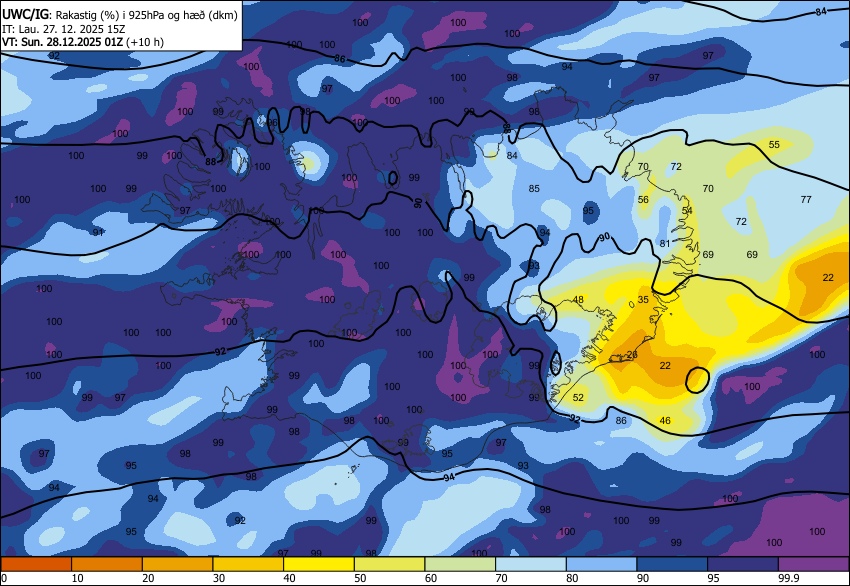Select the map value '81'
850x586 pixels.
click(665, 243)
